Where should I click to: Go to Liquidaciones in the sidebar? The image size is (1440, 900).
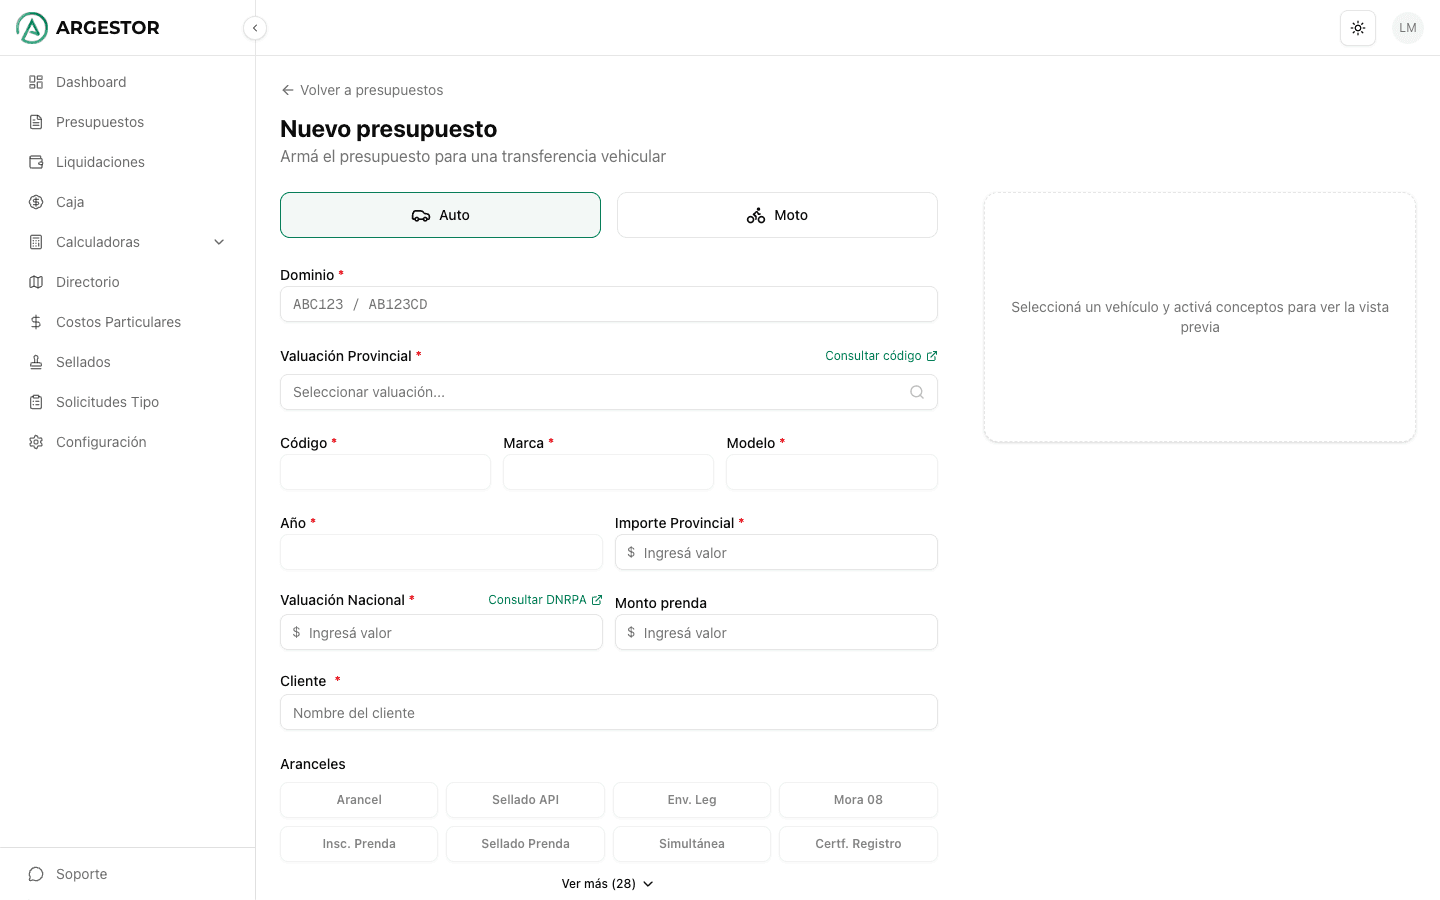click(x=100, y=162)
